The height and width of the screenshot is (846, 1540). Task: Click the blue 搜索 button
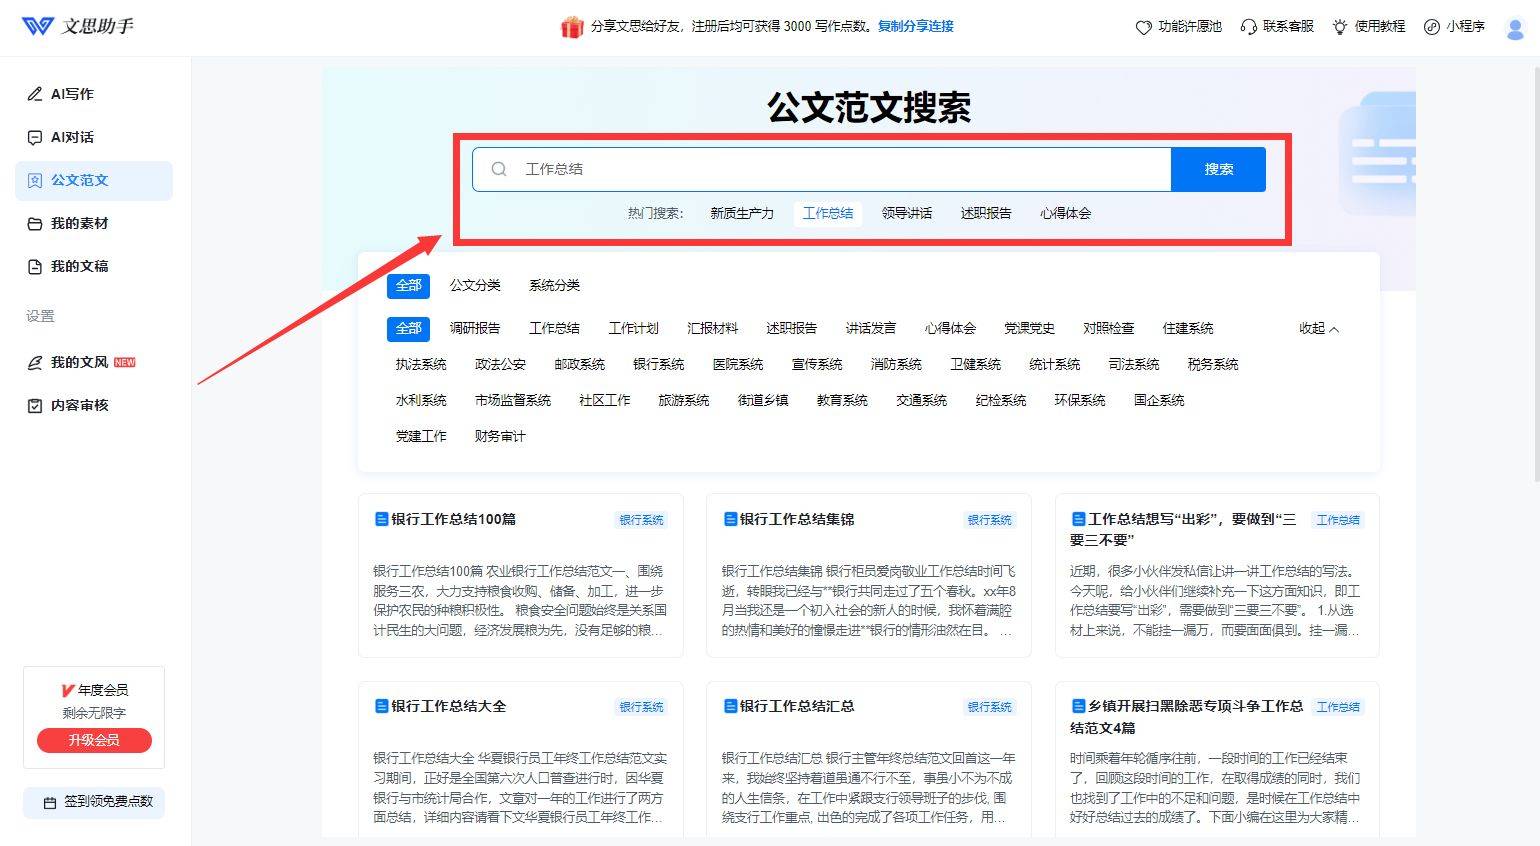pos(1218,169)
